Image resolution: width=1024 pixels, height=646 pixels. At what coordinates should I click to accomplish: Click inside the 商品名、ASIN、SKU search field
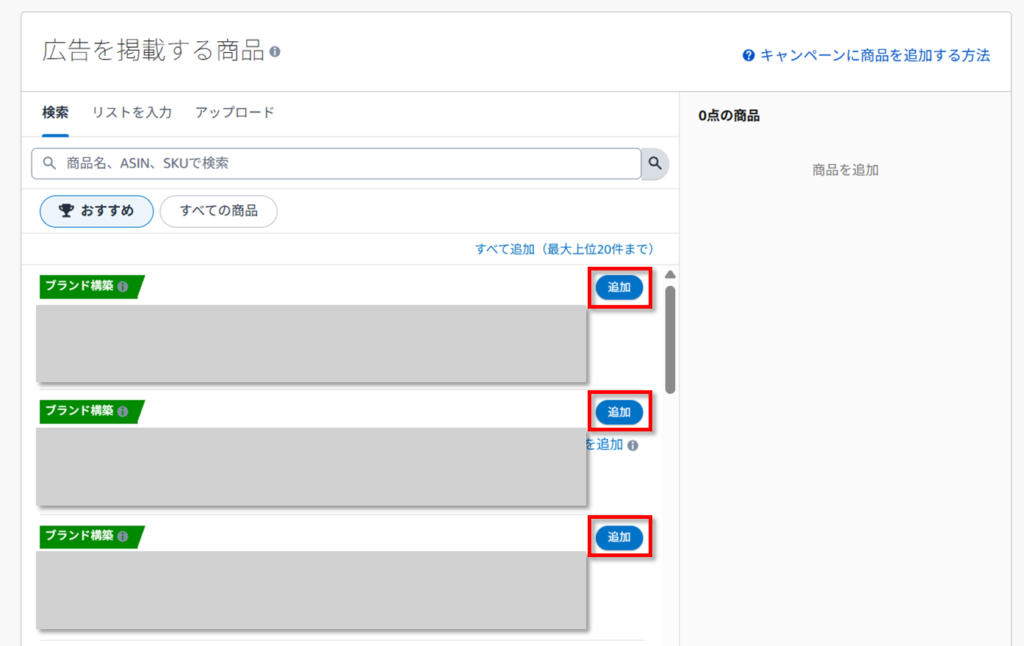click(x=340, y=163)
